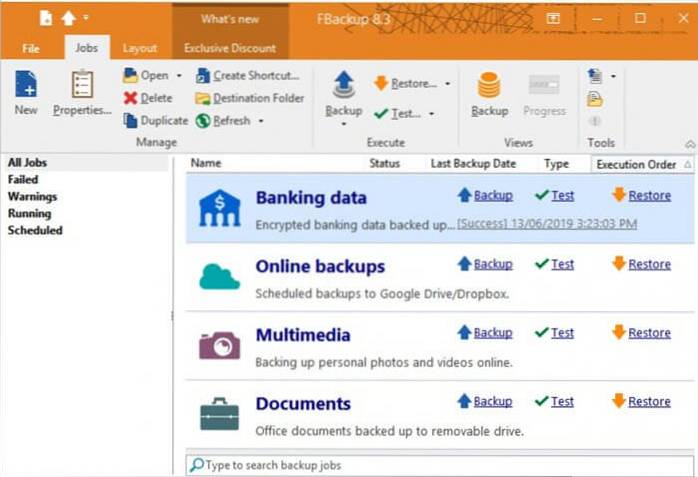
Task: Expand the Tools top icon dropdown arrow
Action: 613,76
